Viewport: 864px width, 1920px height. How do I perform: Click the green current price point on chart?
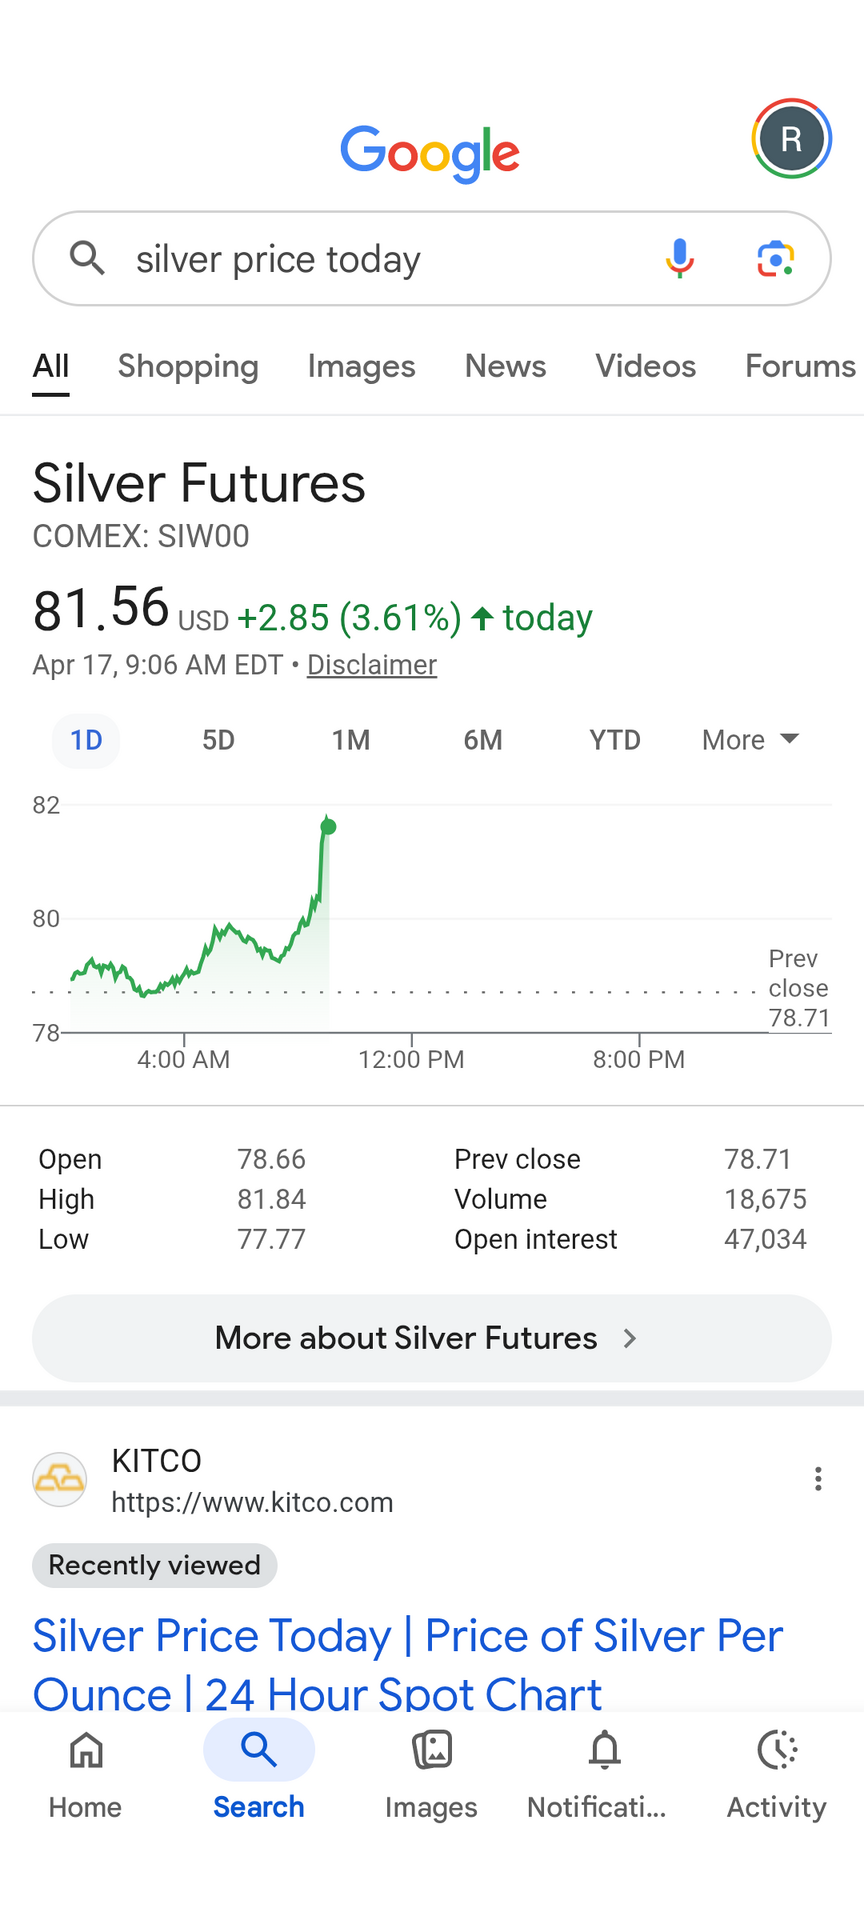point(328,826)
